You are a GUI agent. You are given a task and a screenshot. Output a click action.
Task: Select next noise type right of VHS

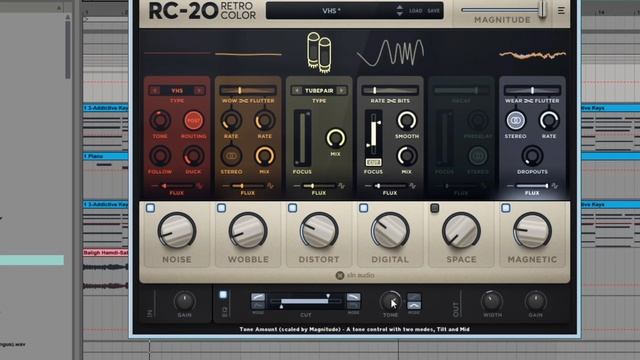(x=199, y=91)
